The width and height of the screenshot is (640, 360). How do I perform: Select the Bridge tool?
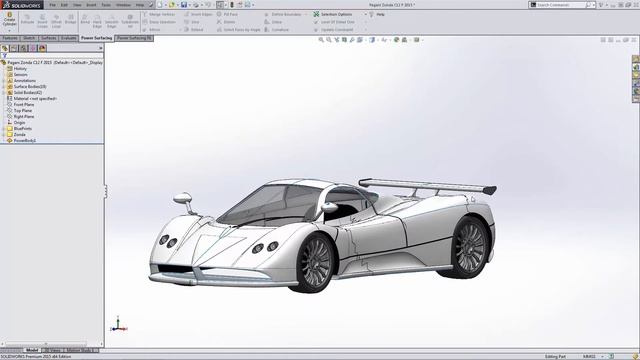71,20
